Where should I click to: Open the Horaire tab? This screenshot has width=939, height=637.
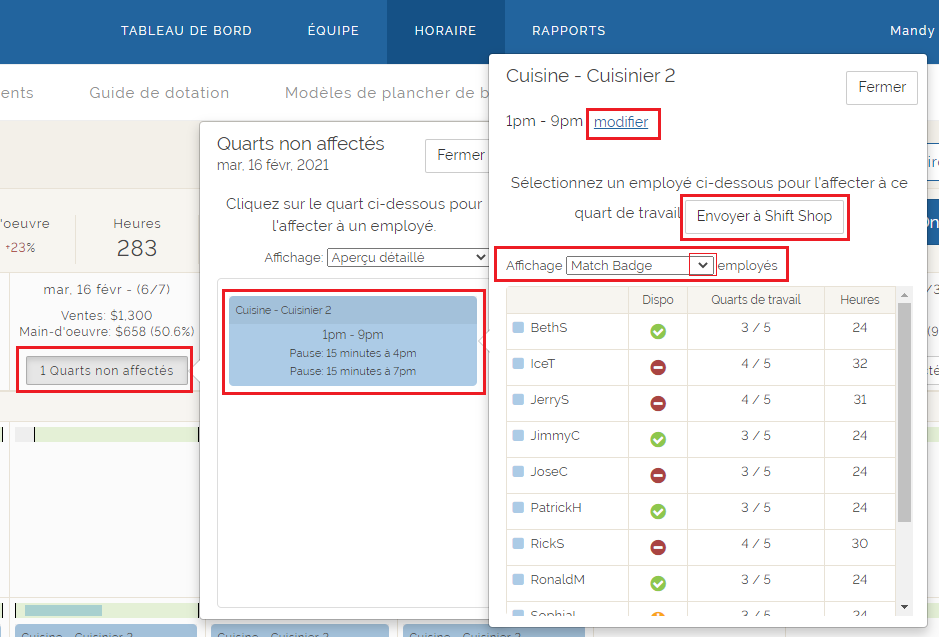pos(445,31)
